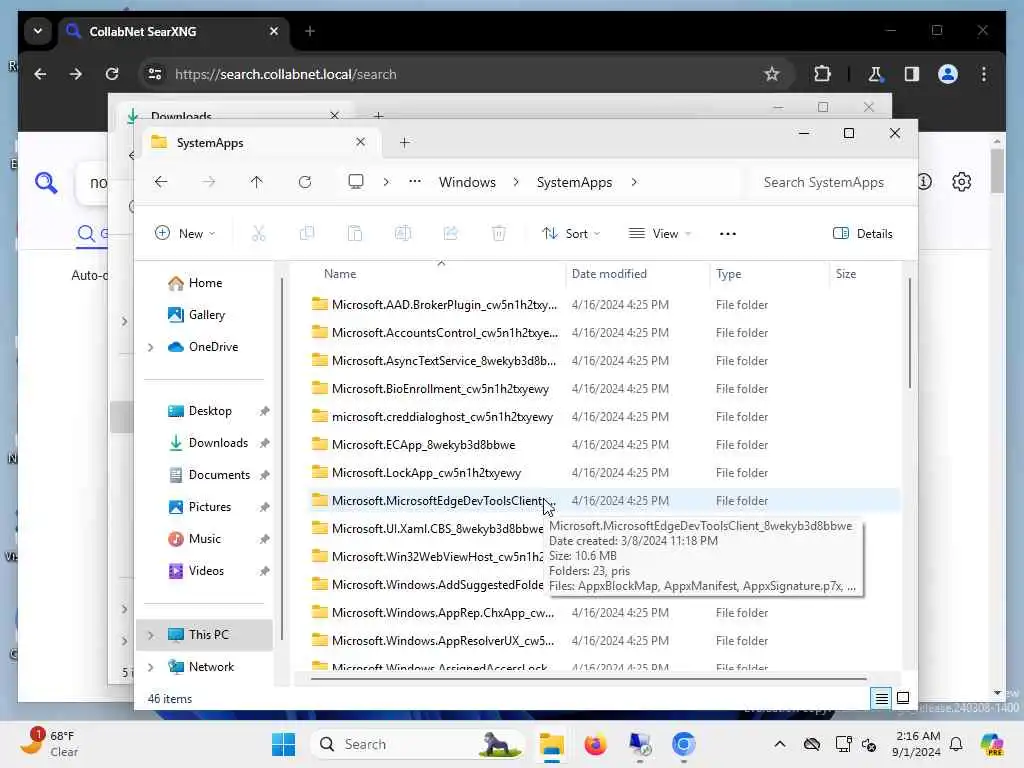
Task: Sort by Date modified column
Action: (609, 274)
